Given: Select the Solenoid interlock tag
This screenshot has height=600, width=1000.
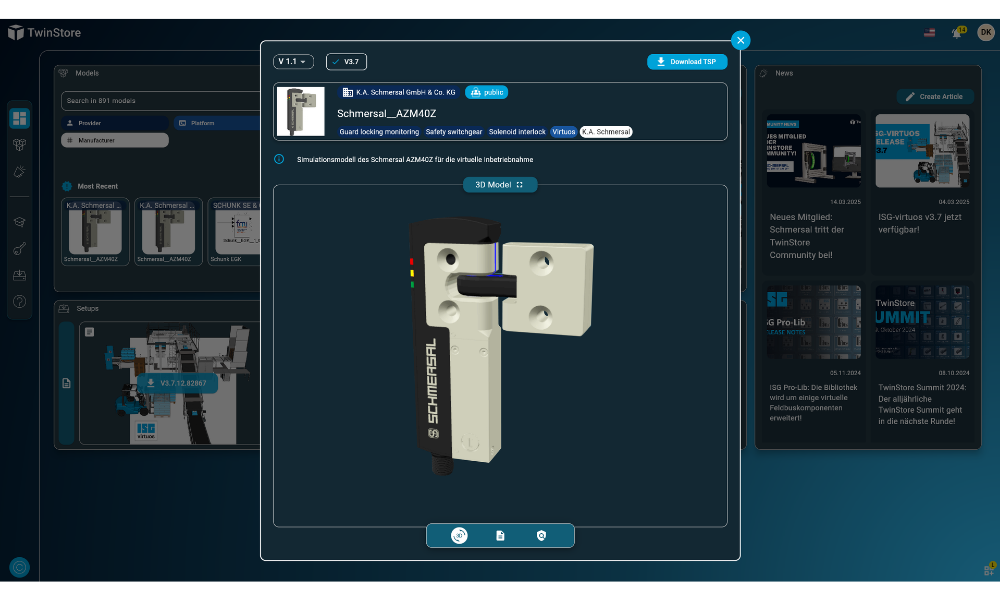Looking at the screenshot, I should pos(517,132).
